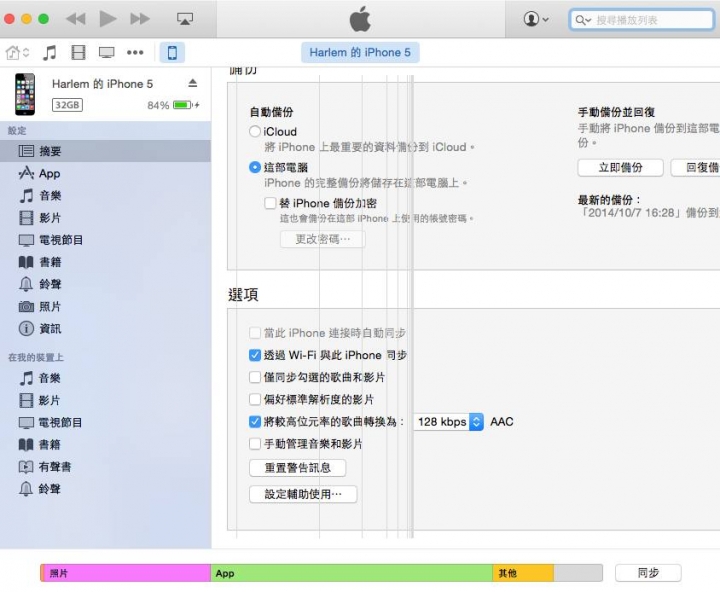Enable 替 iPhone 備份加密 checkbox
720x592 pixels.
[x=270, y=203]
